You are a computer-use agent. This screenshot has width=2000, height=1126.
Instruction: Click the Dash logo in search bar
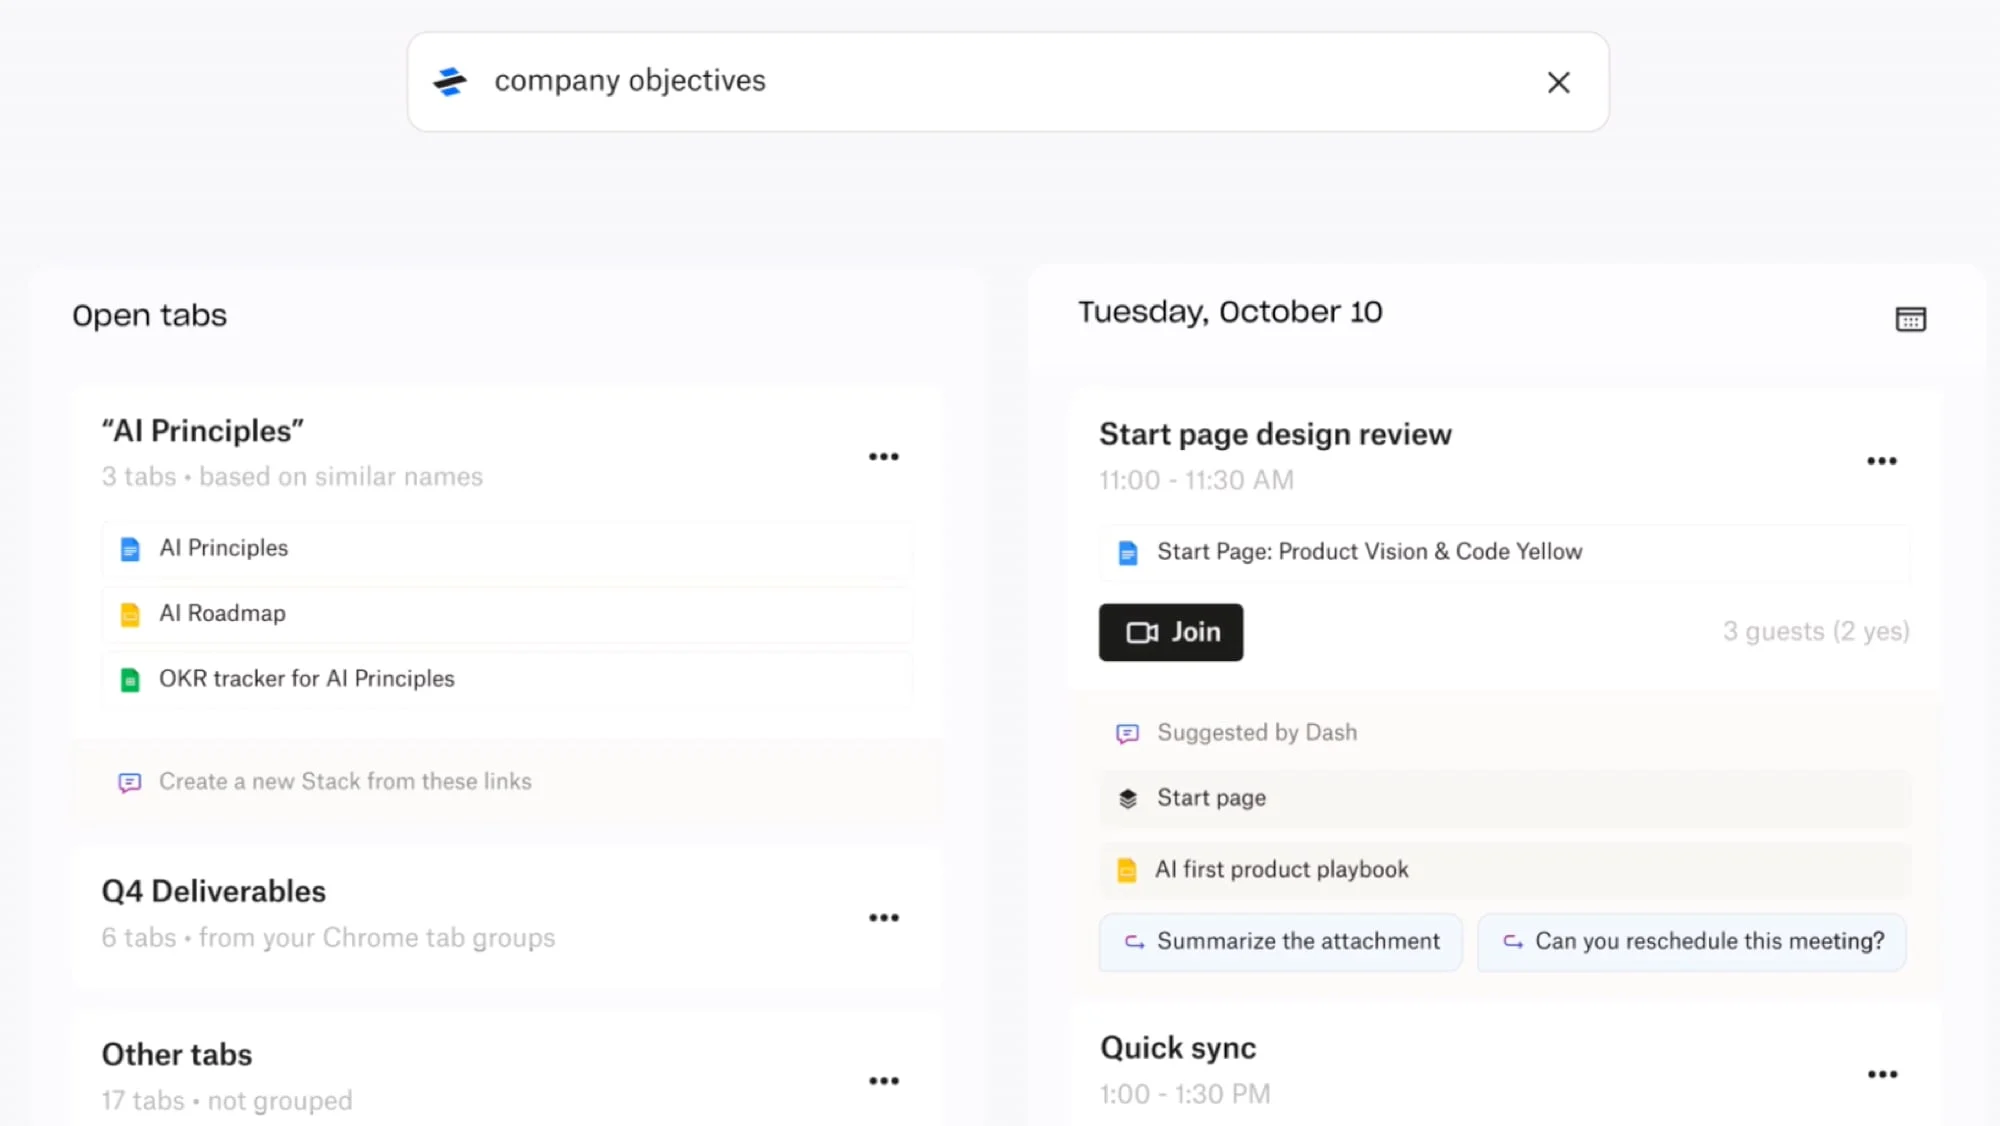click(450, 81)
